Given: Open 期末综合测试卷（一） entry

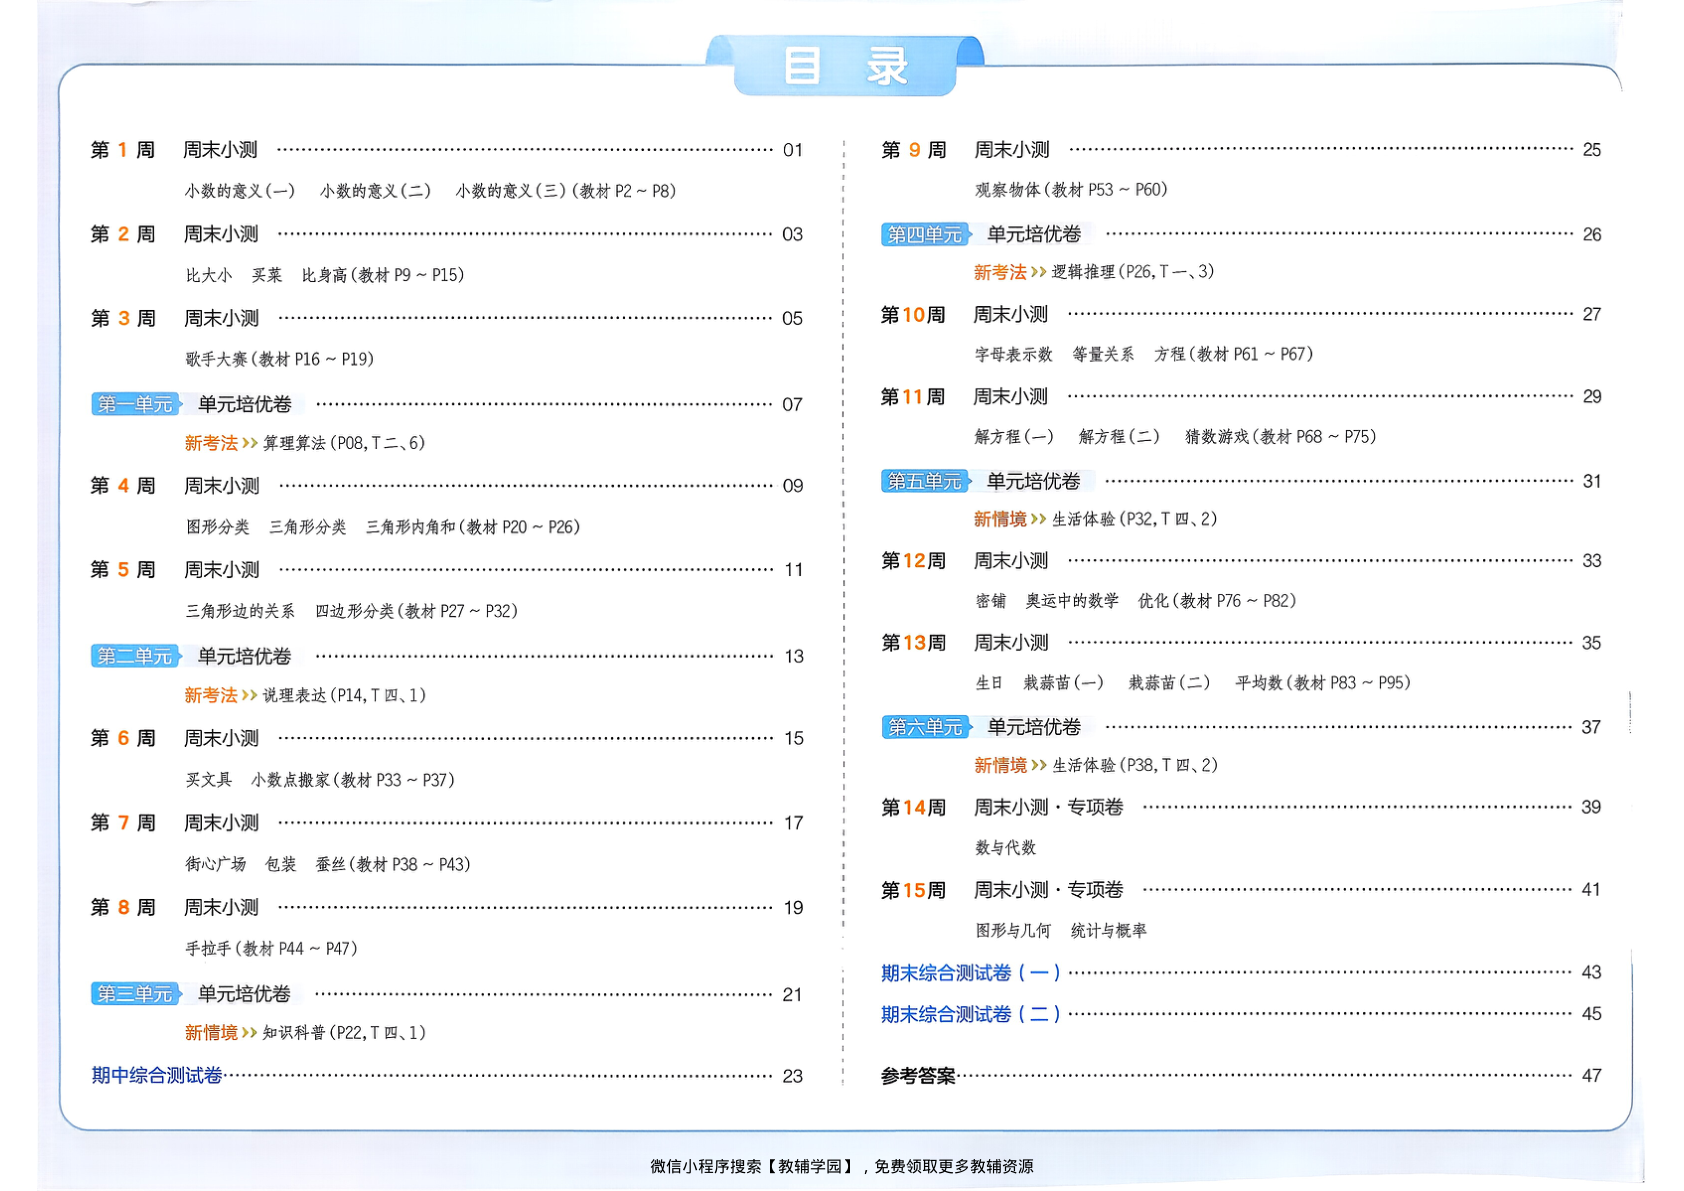Looking at the screenshot, I should [970, 972].
